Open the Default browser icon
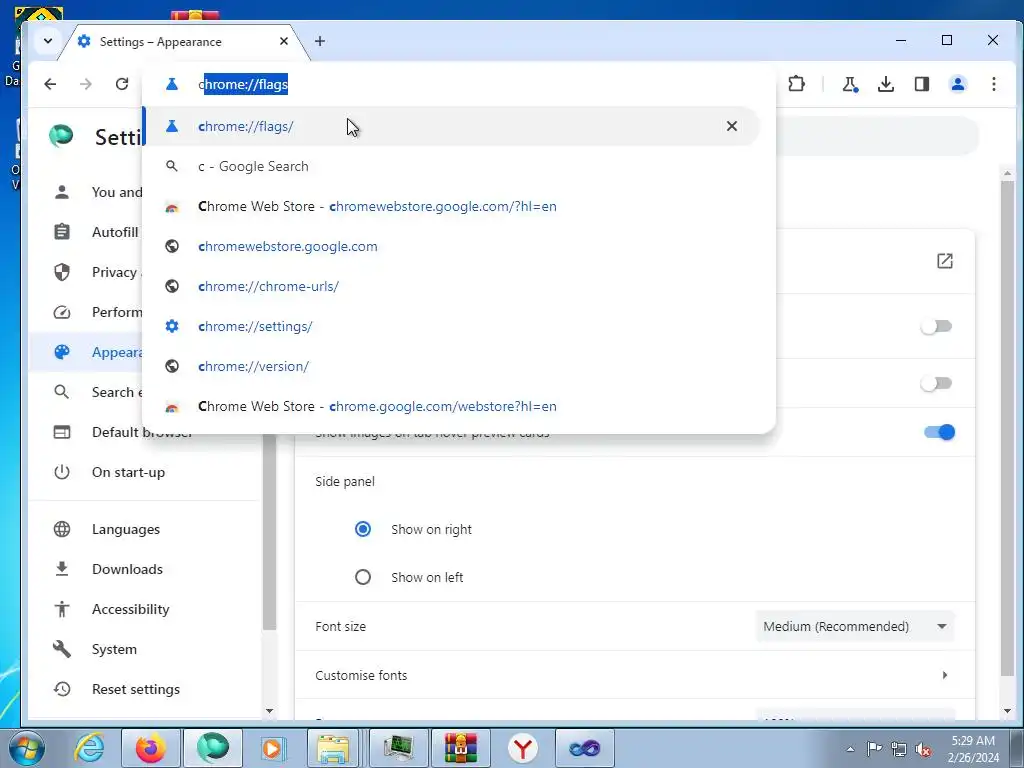The width and height of the screenshot is (1024, 768). pyautogui.click(x=62, y=432)
